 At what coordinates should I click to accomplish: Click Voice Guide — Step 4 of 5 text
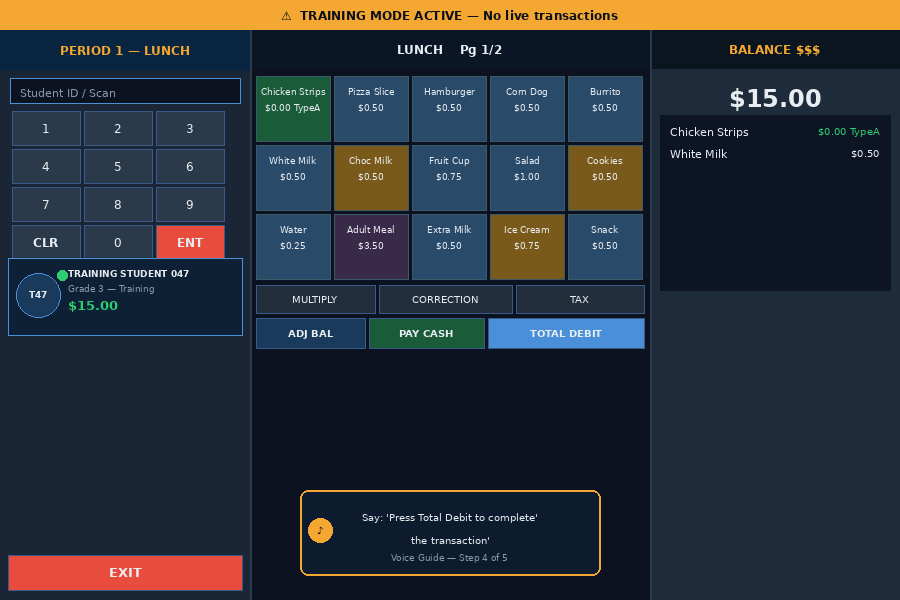click(449, 558)
